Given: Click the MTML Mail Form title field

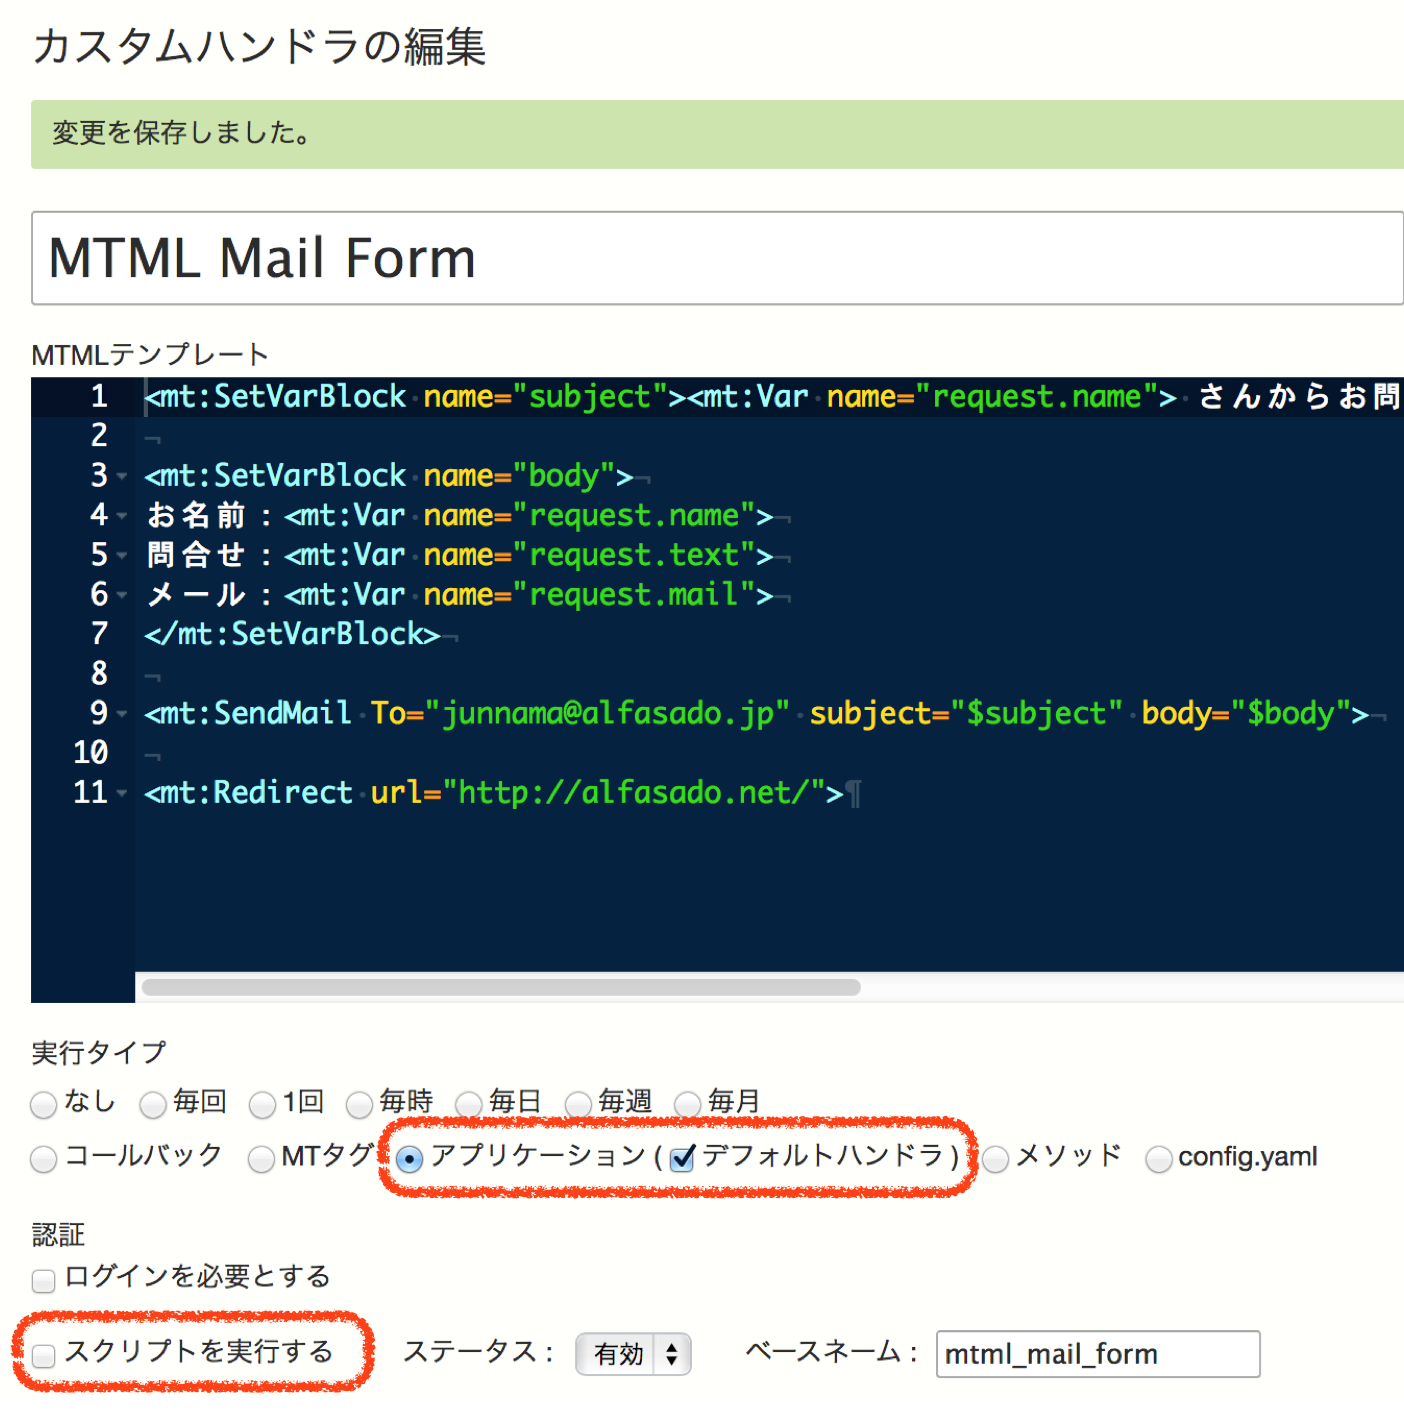Looking at the screenshot, I should point(716,258).
